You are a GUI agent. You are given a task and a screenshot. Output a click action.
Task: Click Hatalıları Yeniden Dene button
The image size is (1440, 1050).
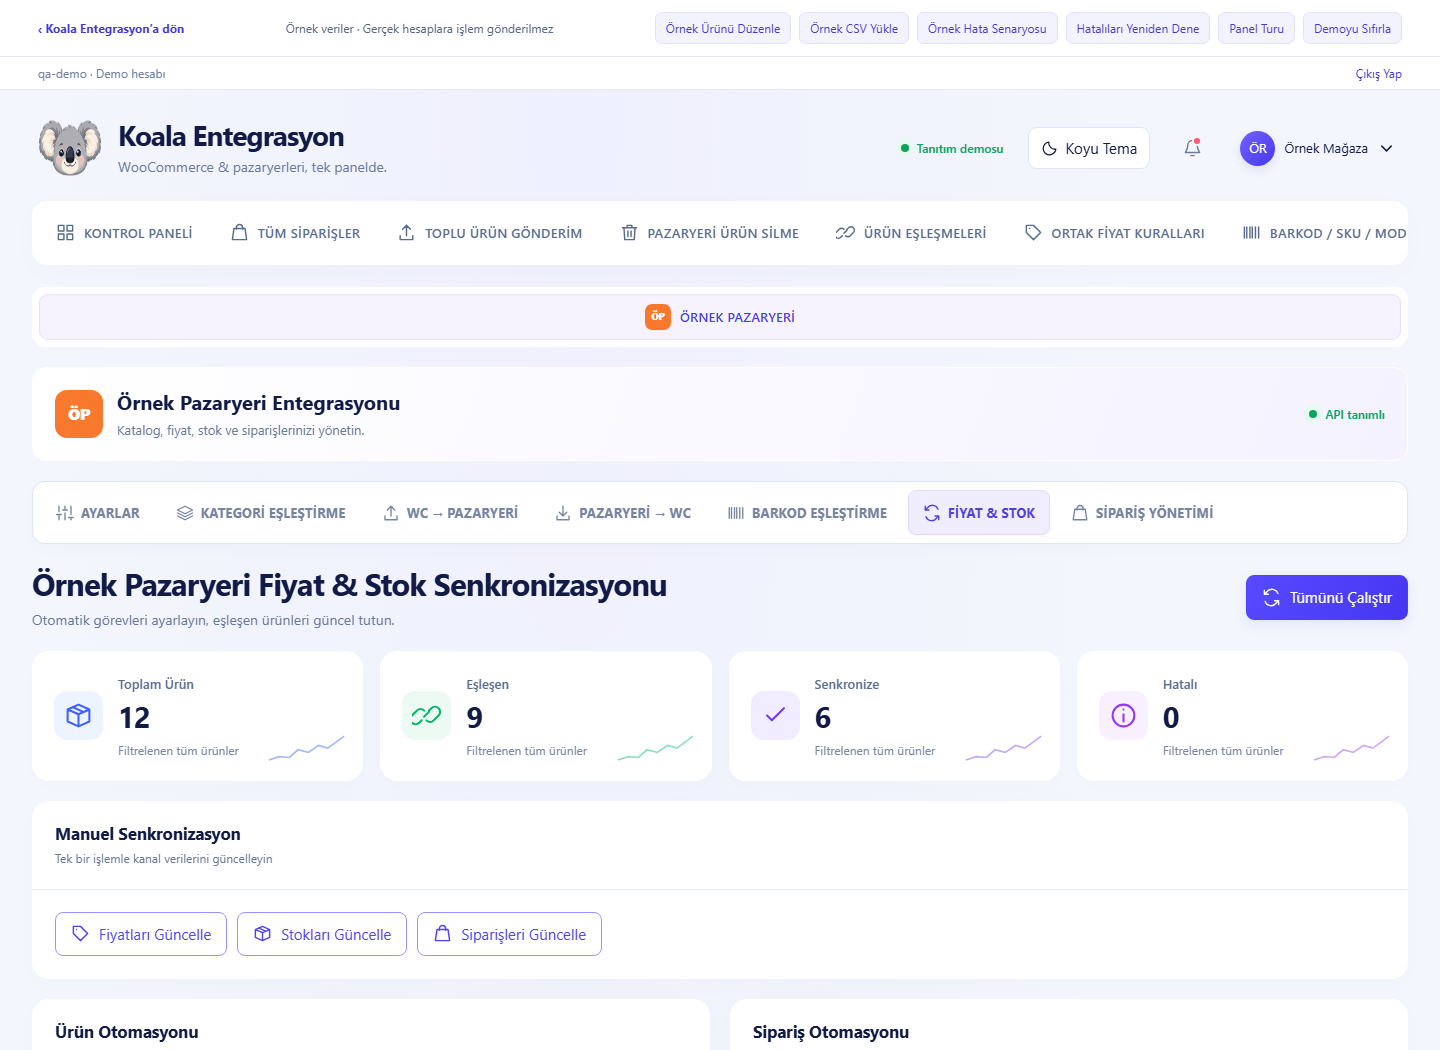[x=1138, y=29]
